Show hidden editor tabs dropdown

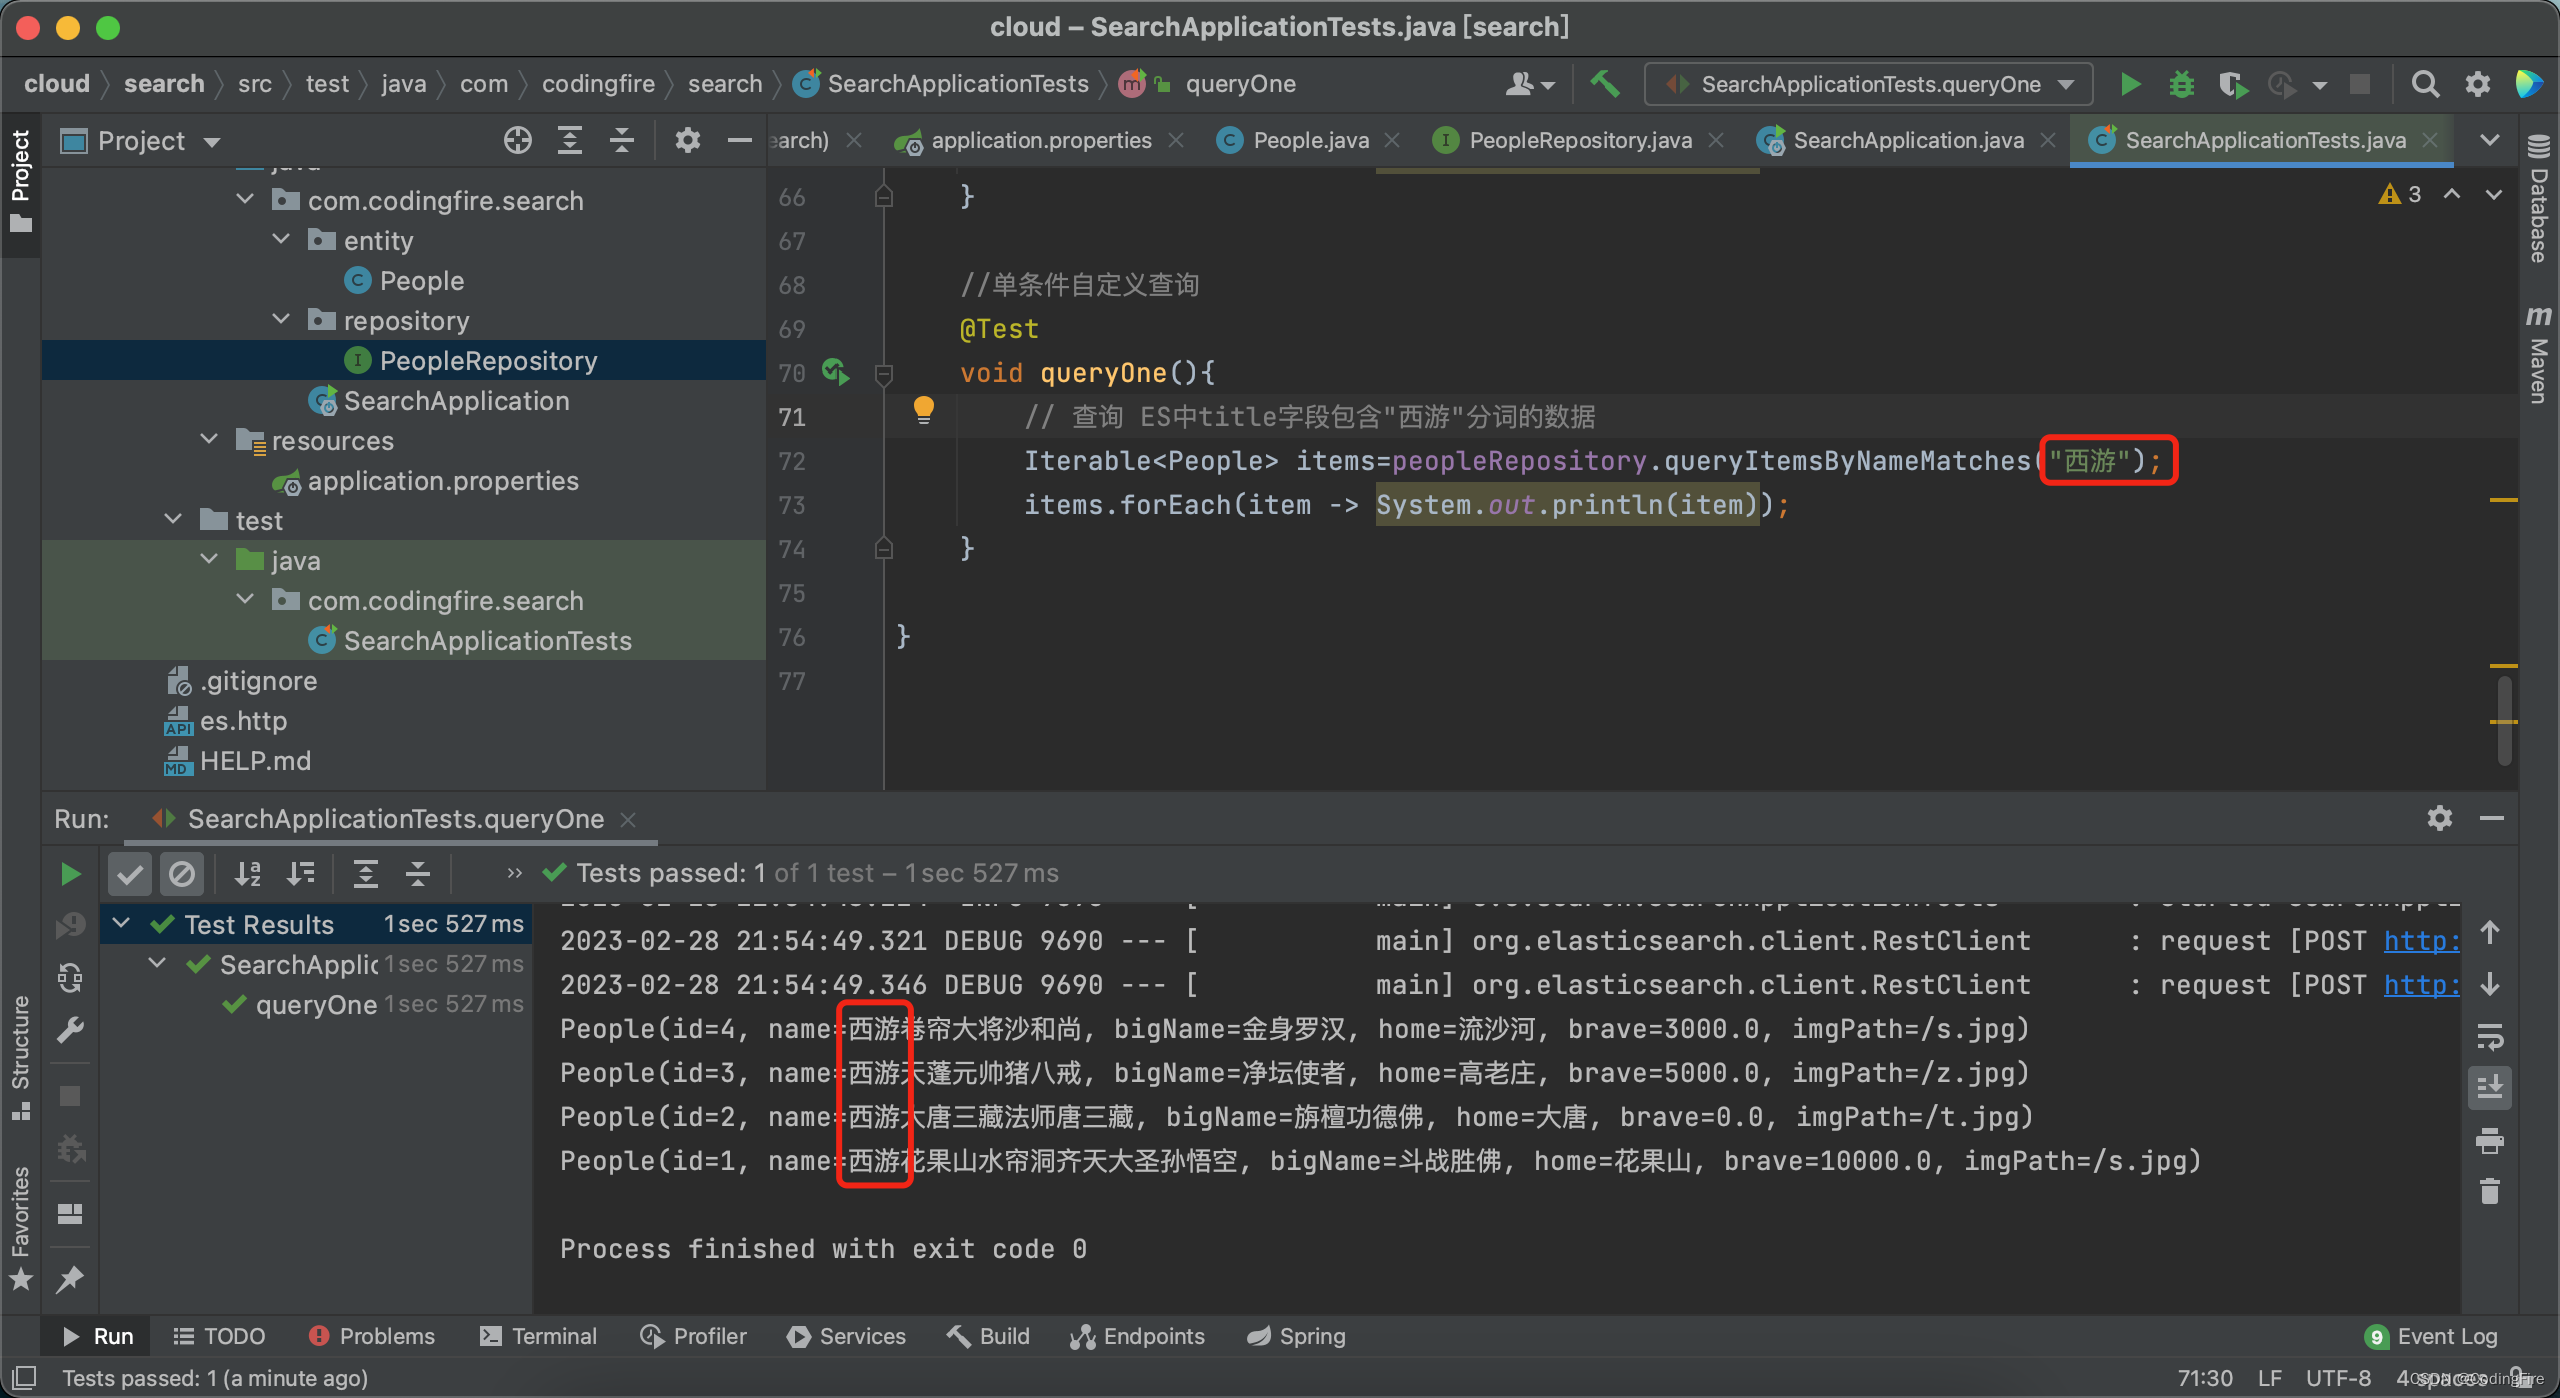click(x=2490, y=140)
